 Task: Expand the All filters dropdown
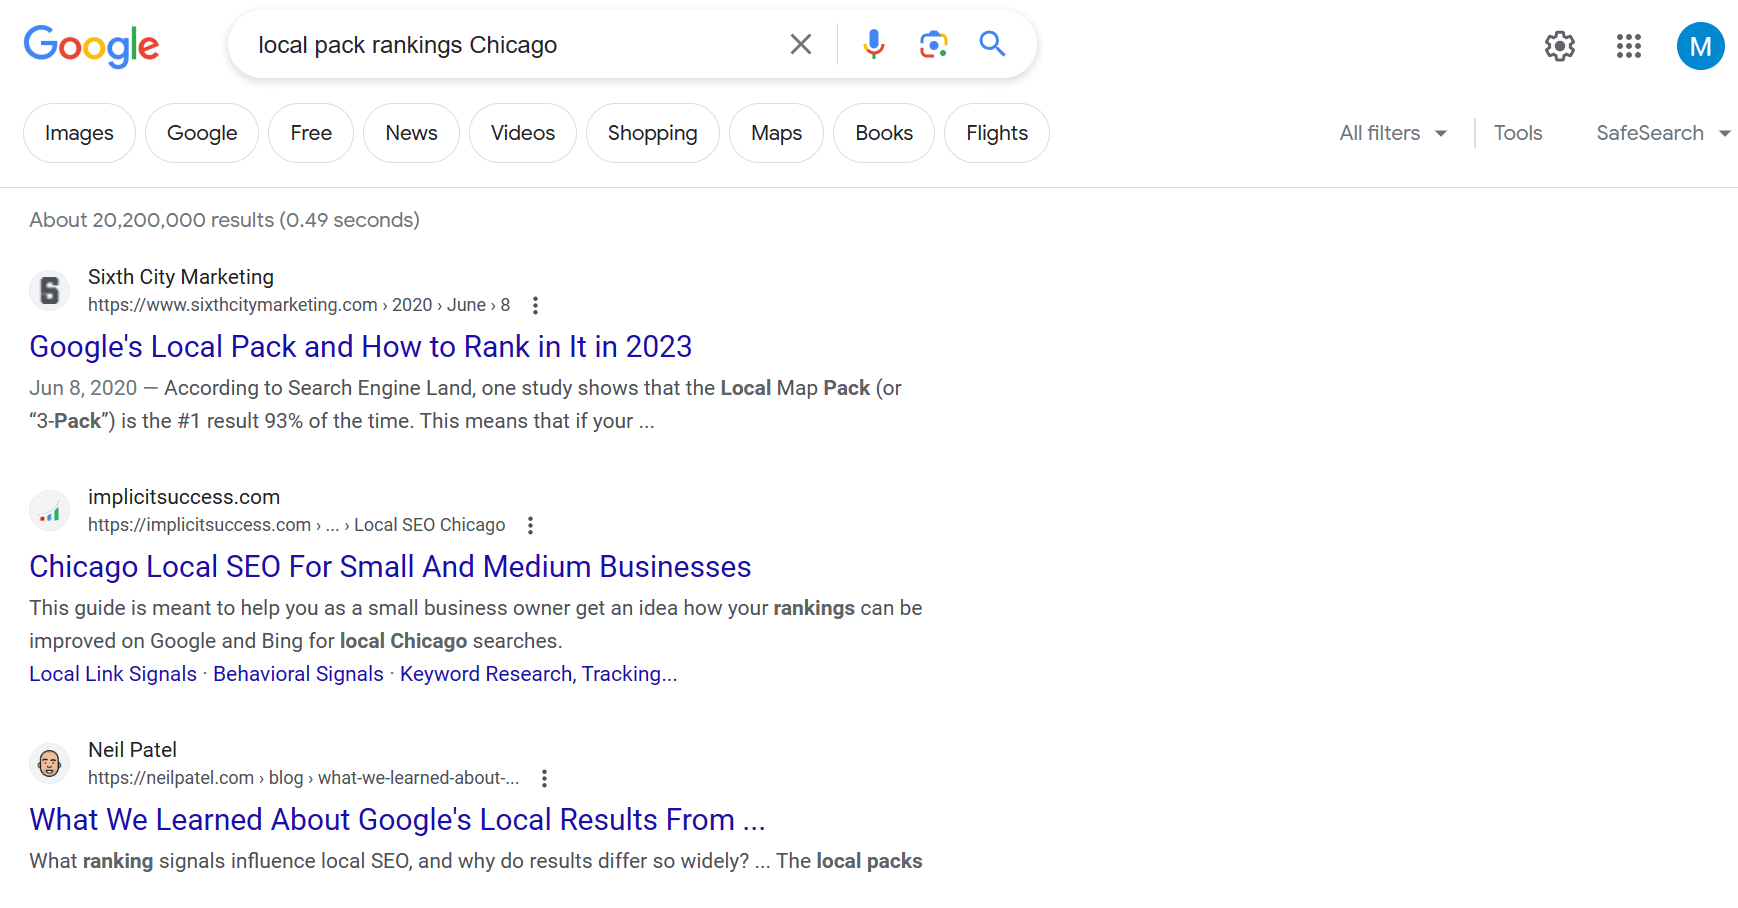pyautogui.click(x=1393, y=133)
